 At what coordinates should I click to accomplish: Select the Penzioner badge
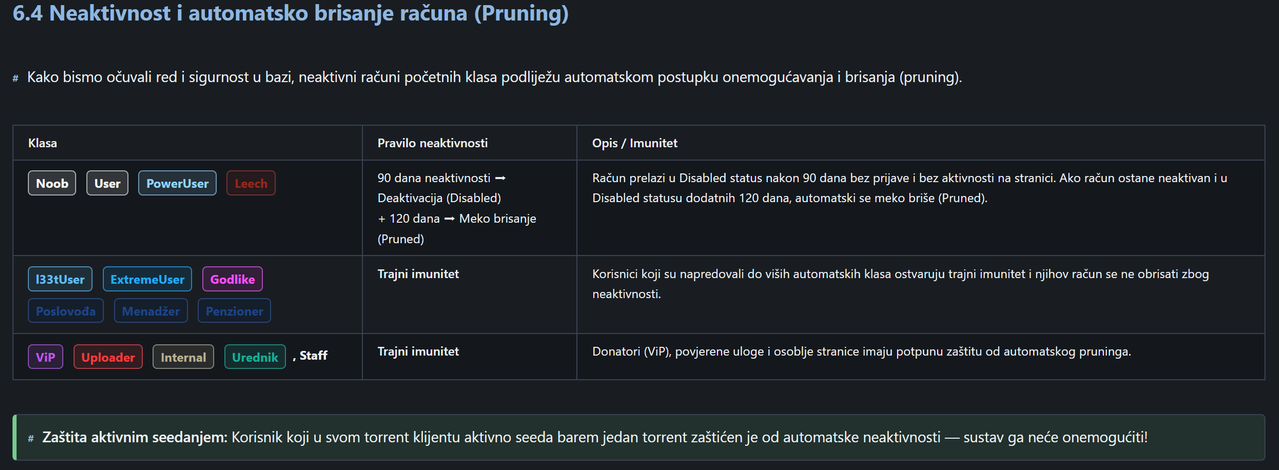(x=234, y=311)
